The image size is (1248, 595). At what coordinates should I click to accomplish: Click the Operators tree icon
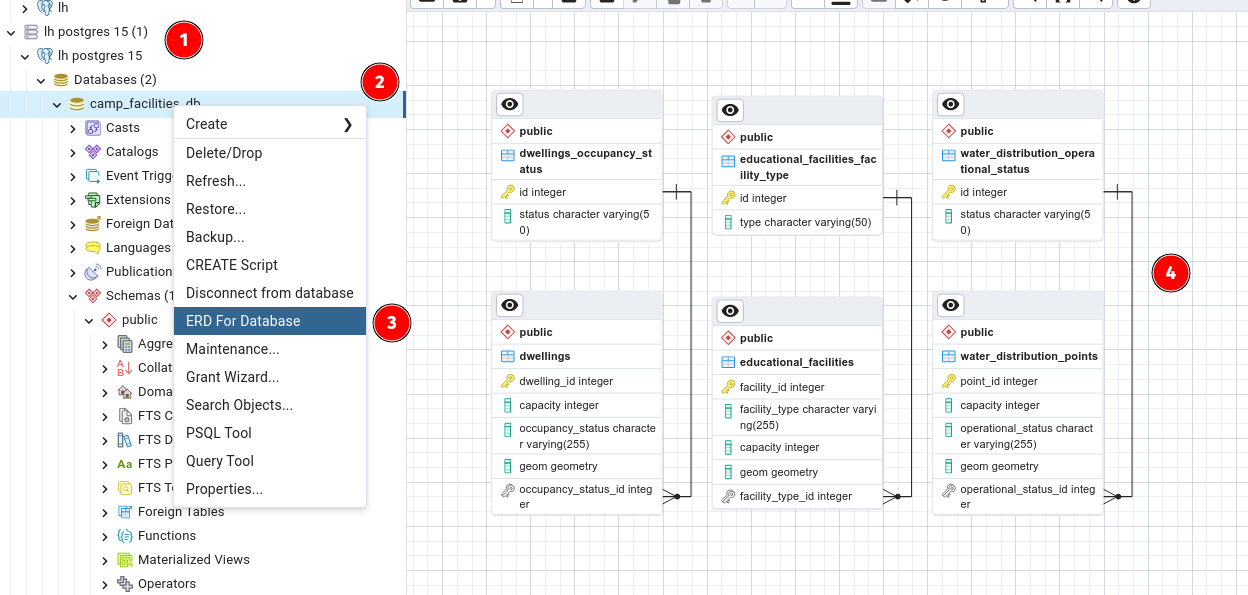tap(125, 584)
